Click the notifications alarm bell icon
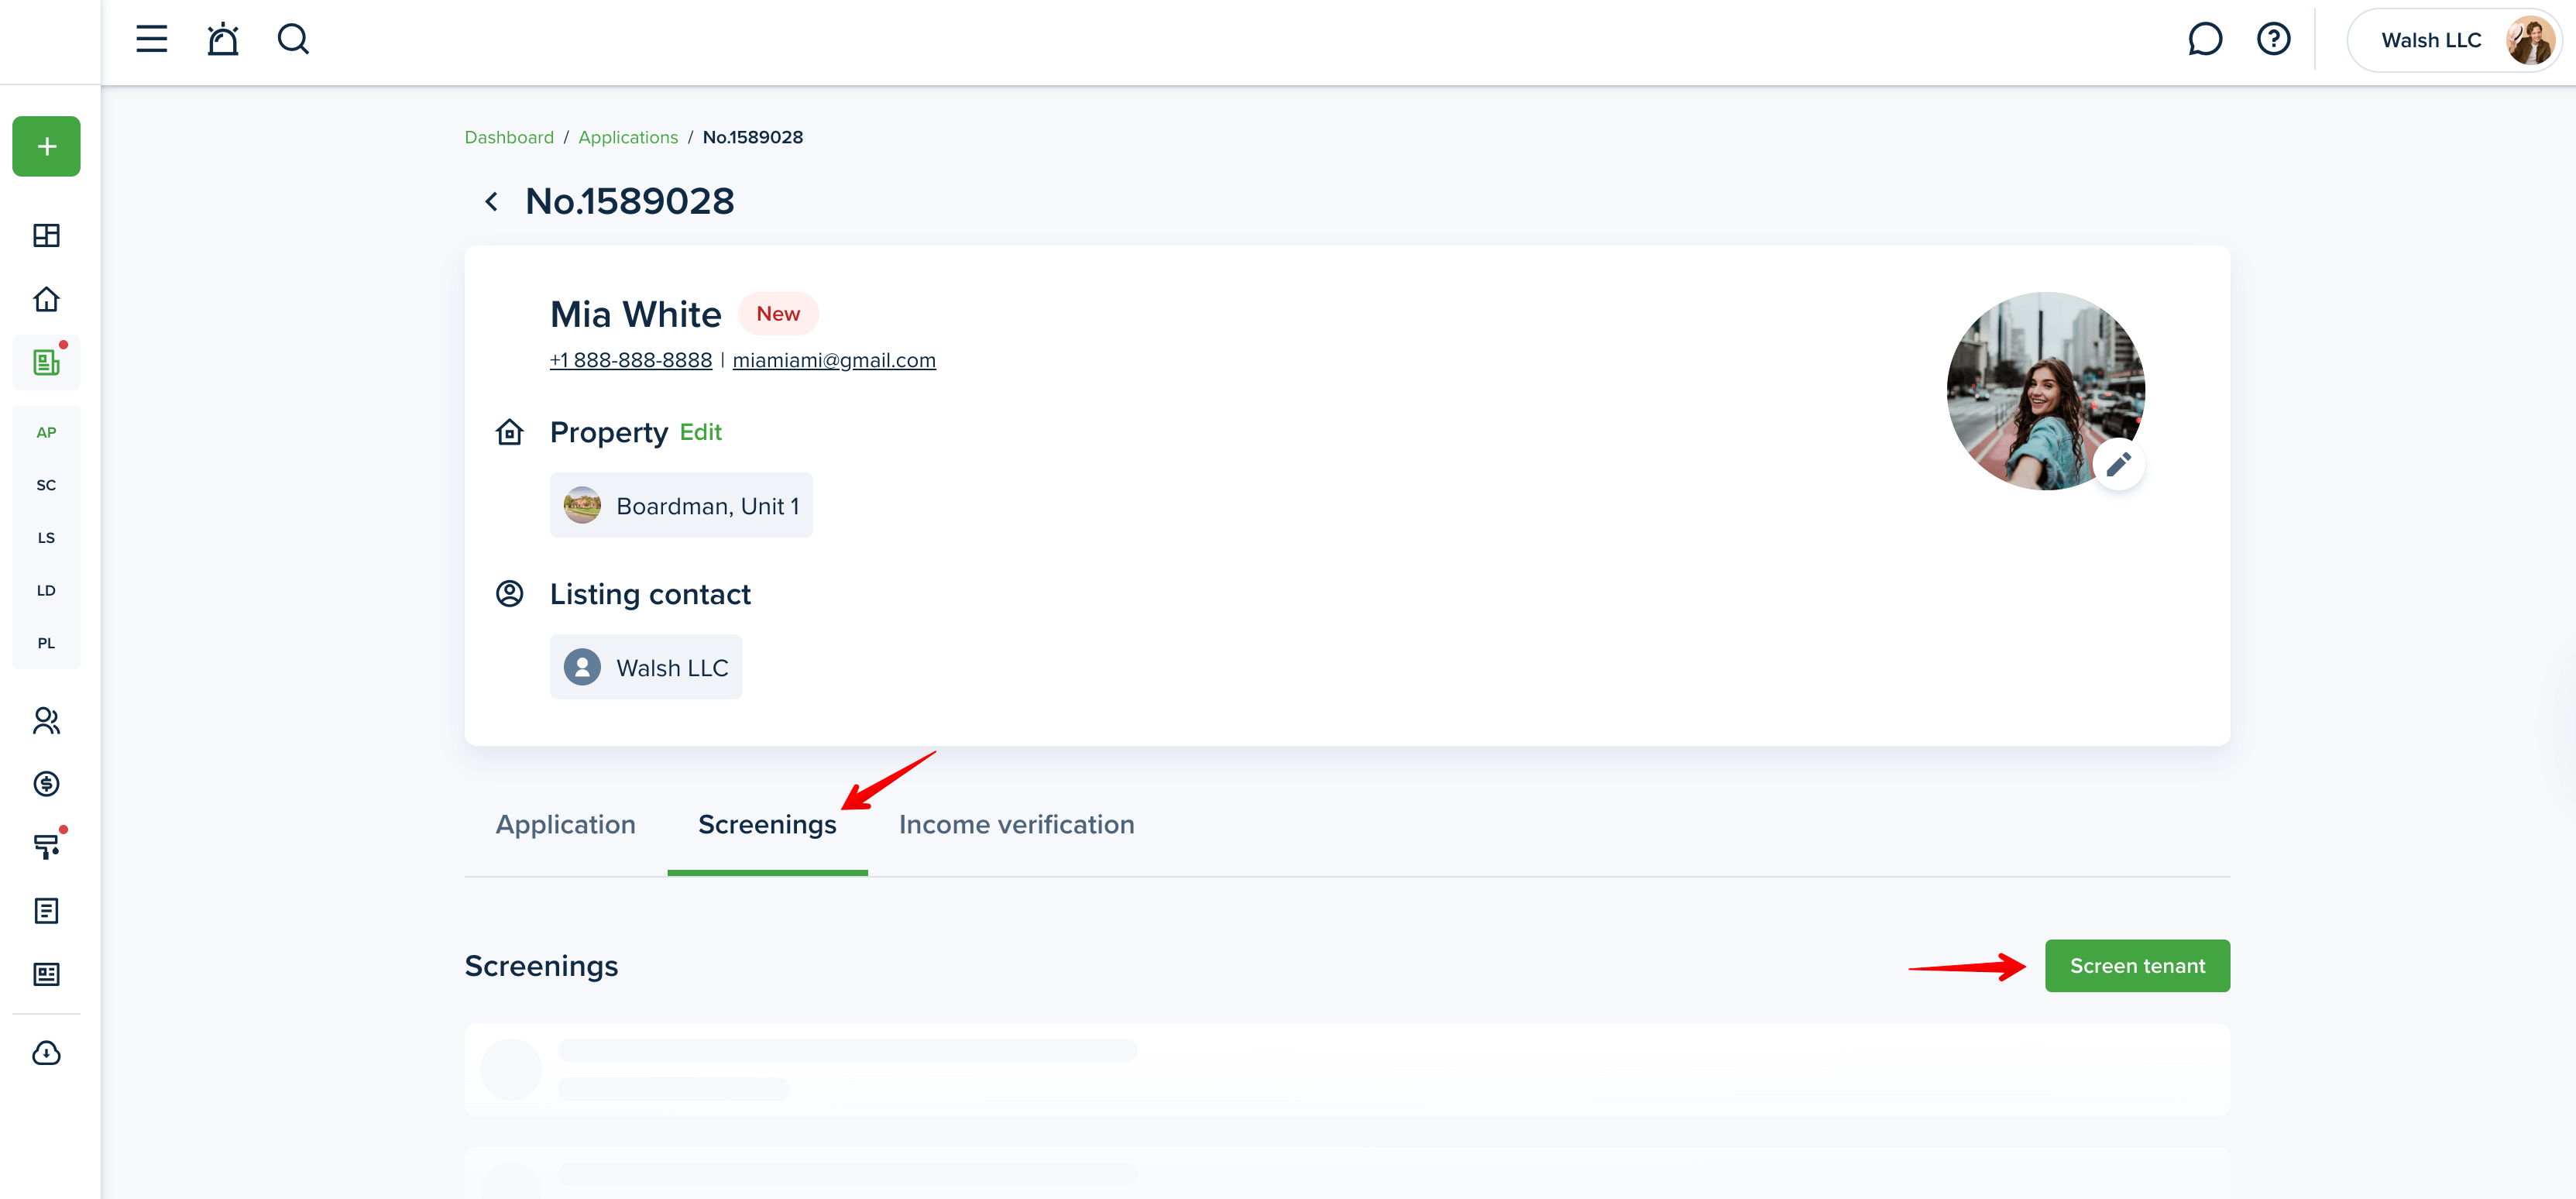The height and width of the screenshot is (1199, 2576). [222, 39]
